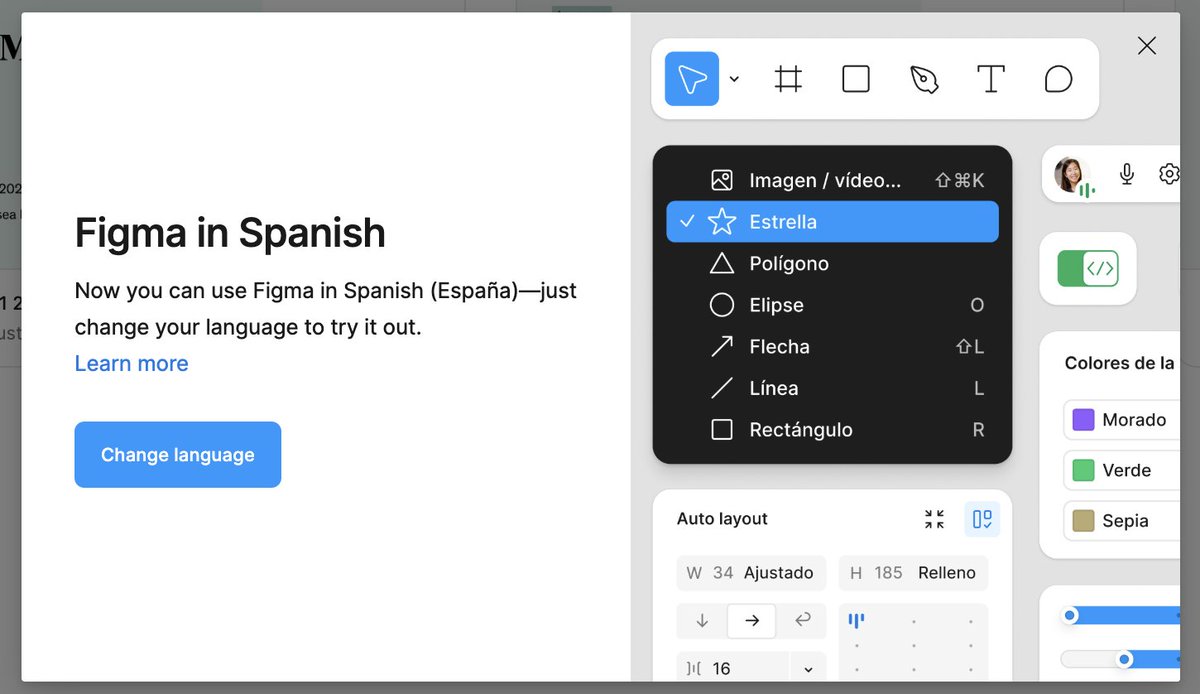Click the Colores de la panel heading
Viewport: 1200px width, 694px height.
(x=1119, y=363)
